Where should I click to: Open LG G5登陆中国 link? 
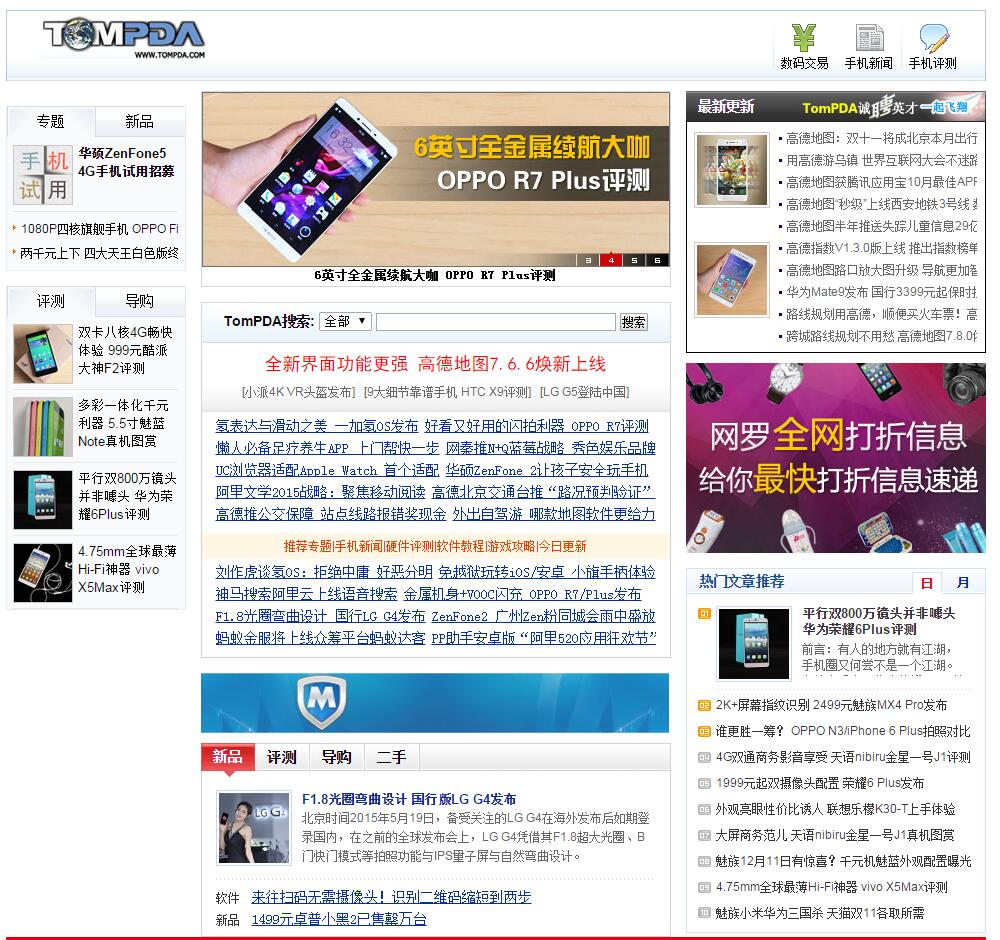coord(585,392)
